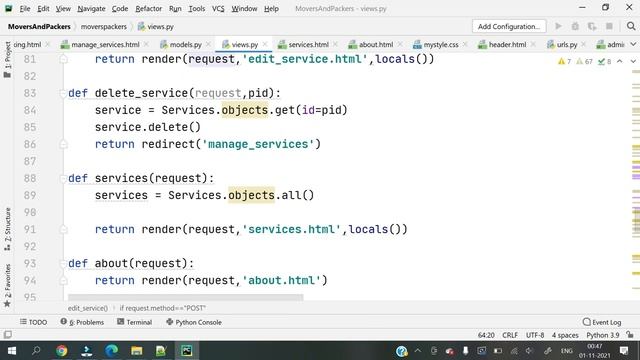
Task: Open the Edit menu
Action: (43, 8)
